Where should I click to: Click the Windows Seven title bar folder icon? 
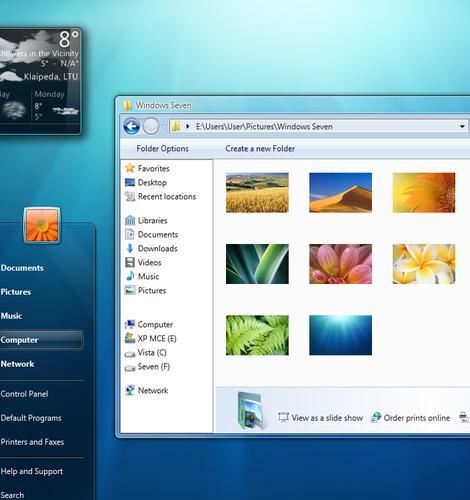[127, 105]
